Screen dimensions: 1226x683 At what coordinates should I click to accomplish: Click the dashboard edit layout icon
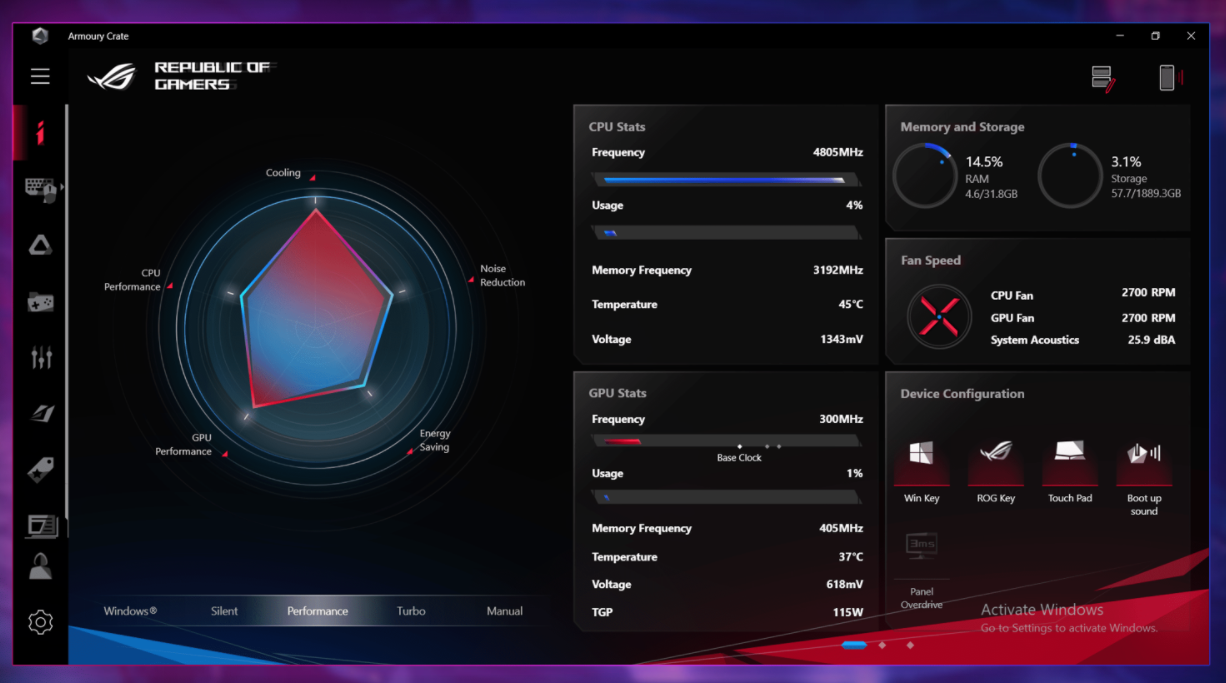click(1103, 79)
